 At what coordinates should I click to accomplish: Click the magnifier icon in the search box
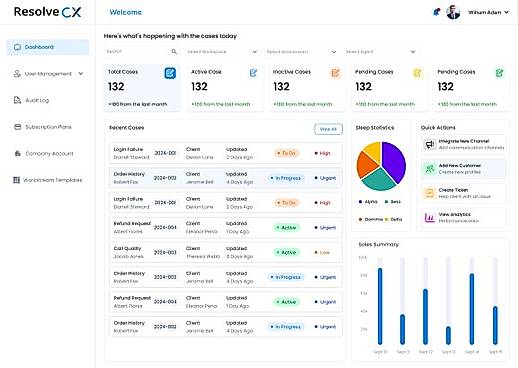(x=174, y=52)
